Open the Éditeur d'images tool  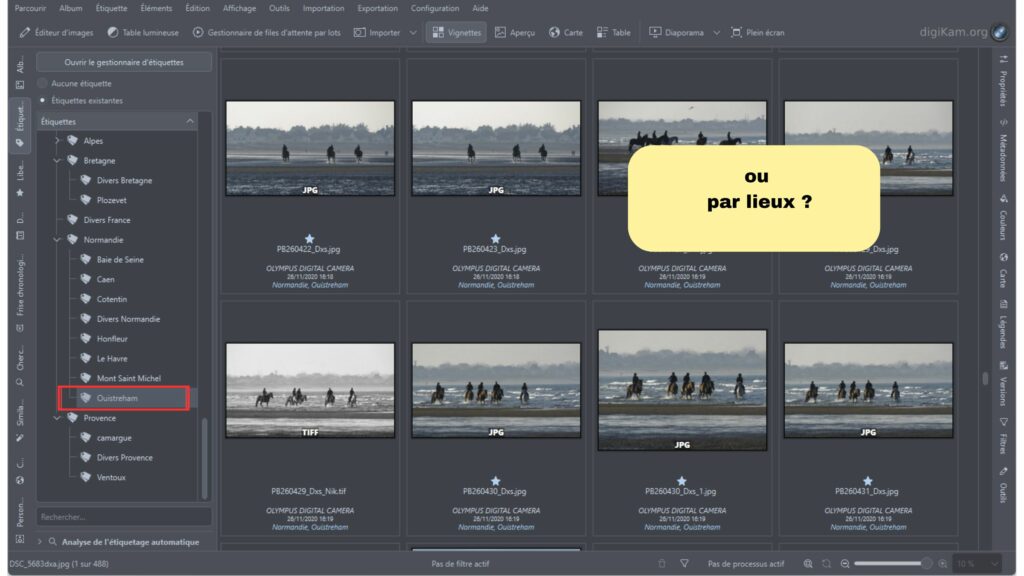coord(57,32)
